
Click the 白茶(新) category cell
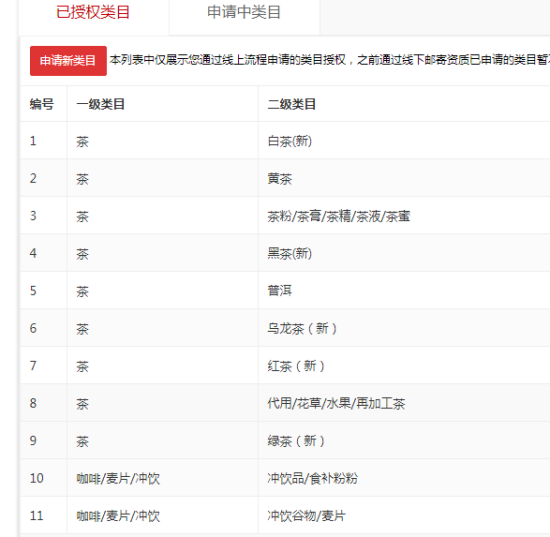point(290,141)
